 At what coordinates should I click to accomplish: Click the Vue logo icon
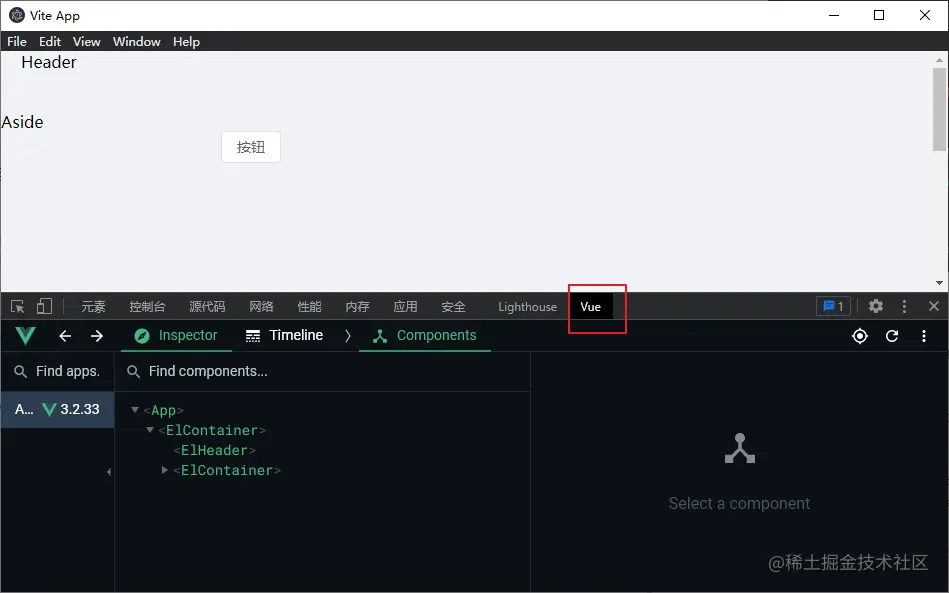(x=25, y=336)
